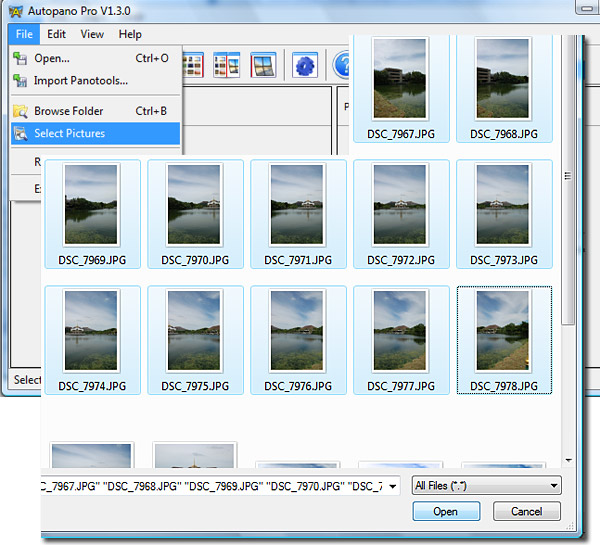Choose Browse Folder menu entry

tap(96, 111)
